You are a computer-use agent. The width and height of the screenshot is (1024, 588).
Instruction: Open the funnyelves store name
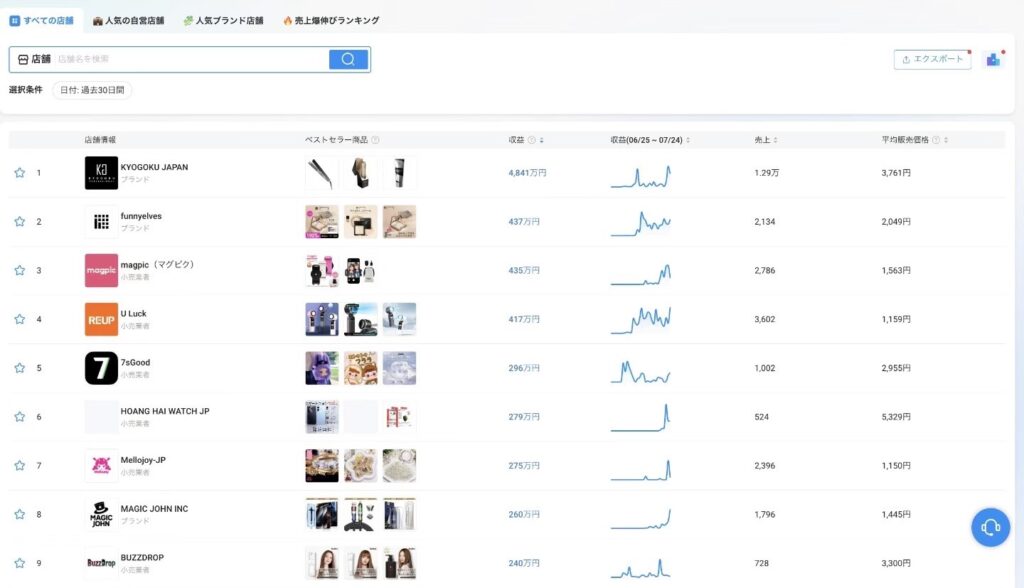pyautogui.click(x=141, y=216)
